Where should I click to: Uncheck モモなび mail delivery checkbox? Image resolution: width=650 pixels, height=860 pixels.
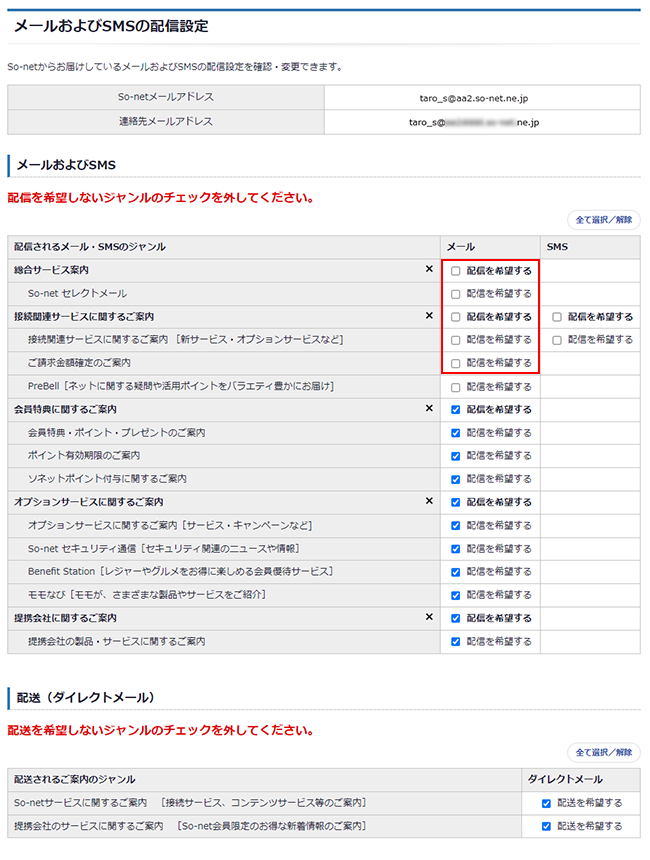tap(456, 595)
